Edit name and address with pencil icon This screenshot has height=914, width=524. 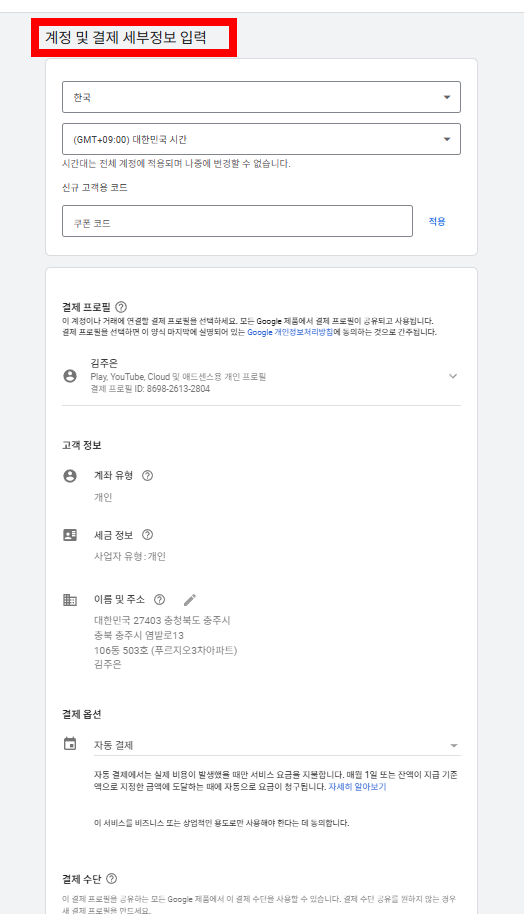pos(189,600)
